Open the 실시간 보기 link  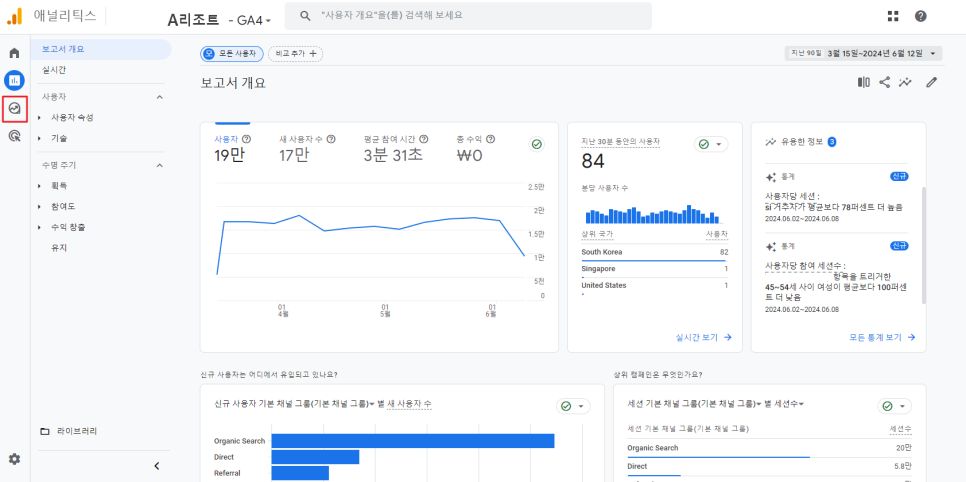tap(704, 337)
